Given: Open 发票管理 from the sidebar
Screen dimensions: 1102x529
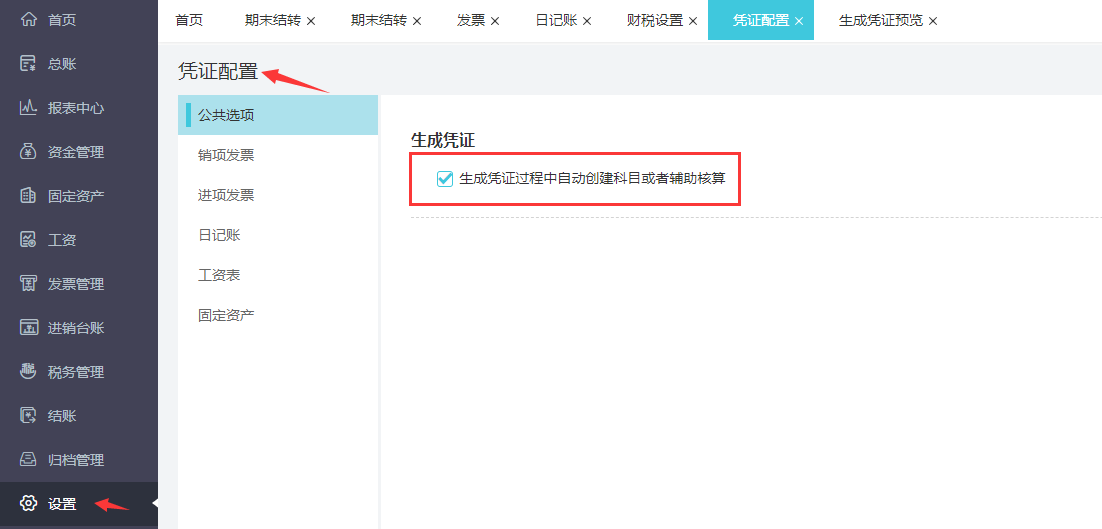Looking at the screenshot, I should point(79,284).
